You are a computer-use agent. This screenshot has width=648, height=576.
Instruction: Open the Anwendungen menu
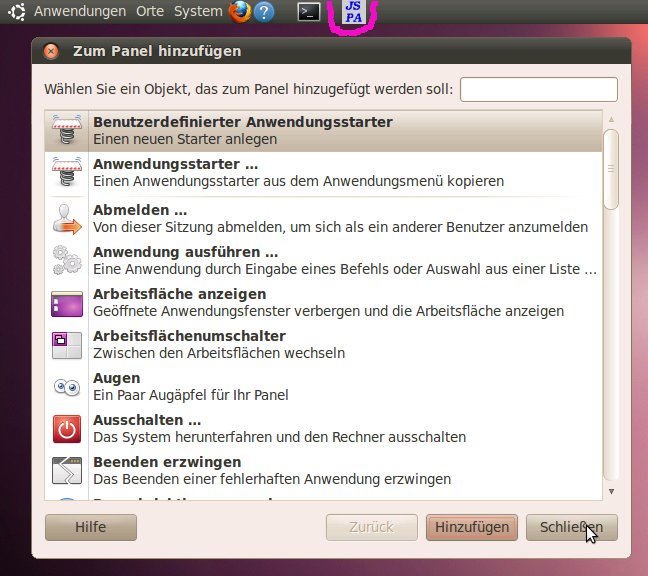pos(80,12)
